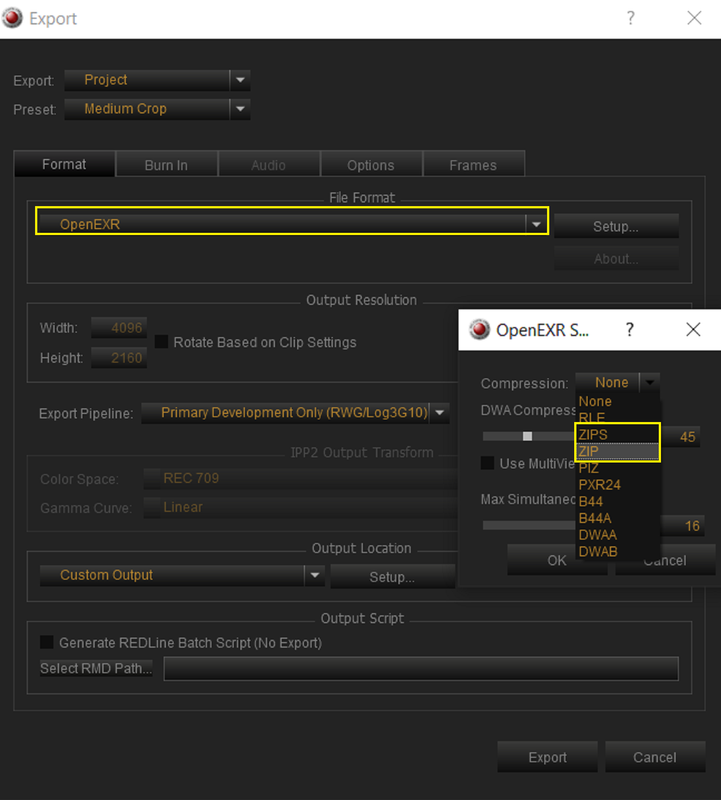Click the DWA Compression slider handle
The height and width of the screenshot is (800, 721).
[x=528, y=436]
